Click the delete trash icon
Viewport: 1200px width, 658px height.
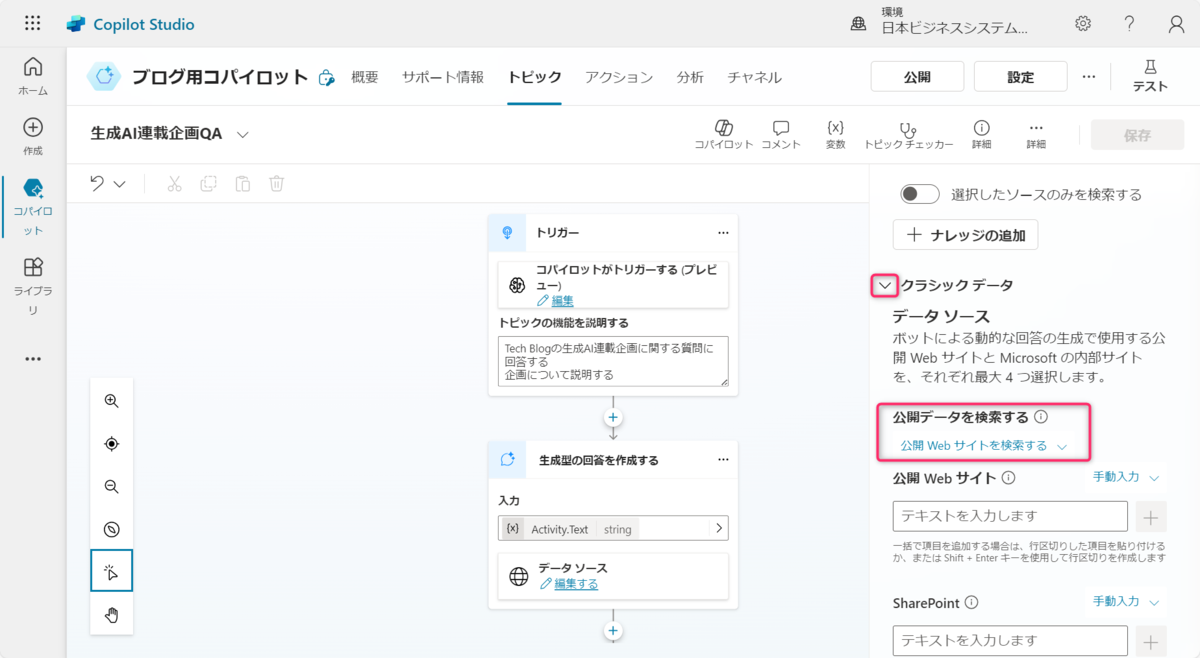tap(277, 183)
